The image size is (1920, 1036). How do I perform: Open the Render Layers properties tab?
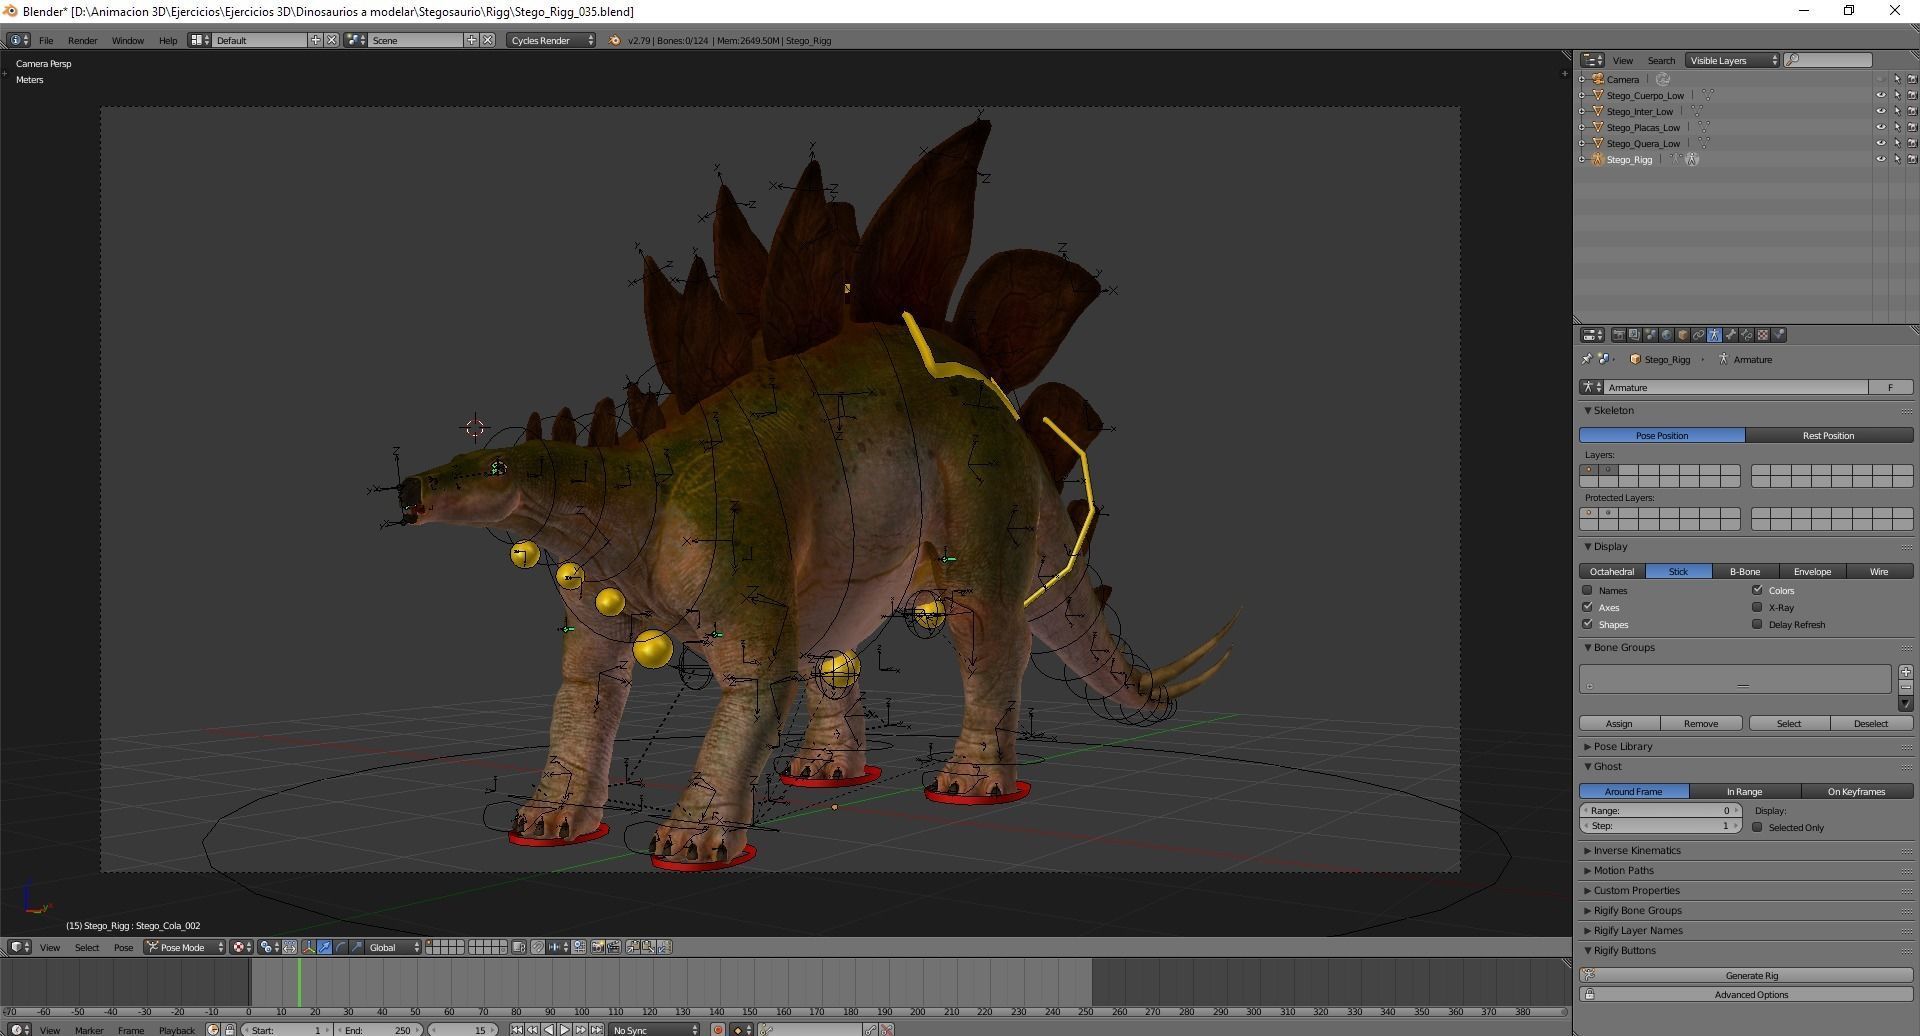pyautogui.click(x=1634, y=335)
